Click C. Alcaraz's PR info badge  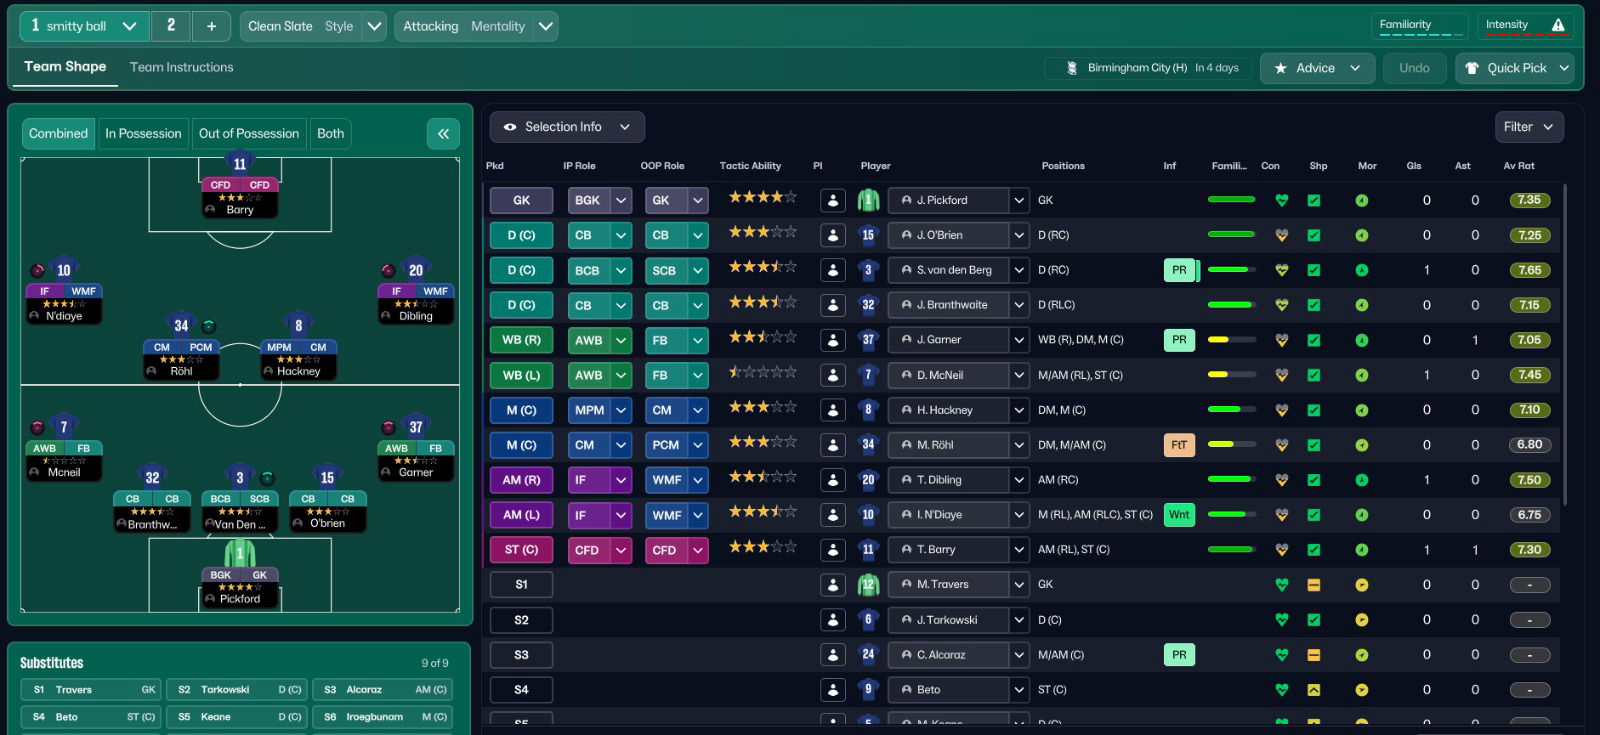pos(1179,655)
